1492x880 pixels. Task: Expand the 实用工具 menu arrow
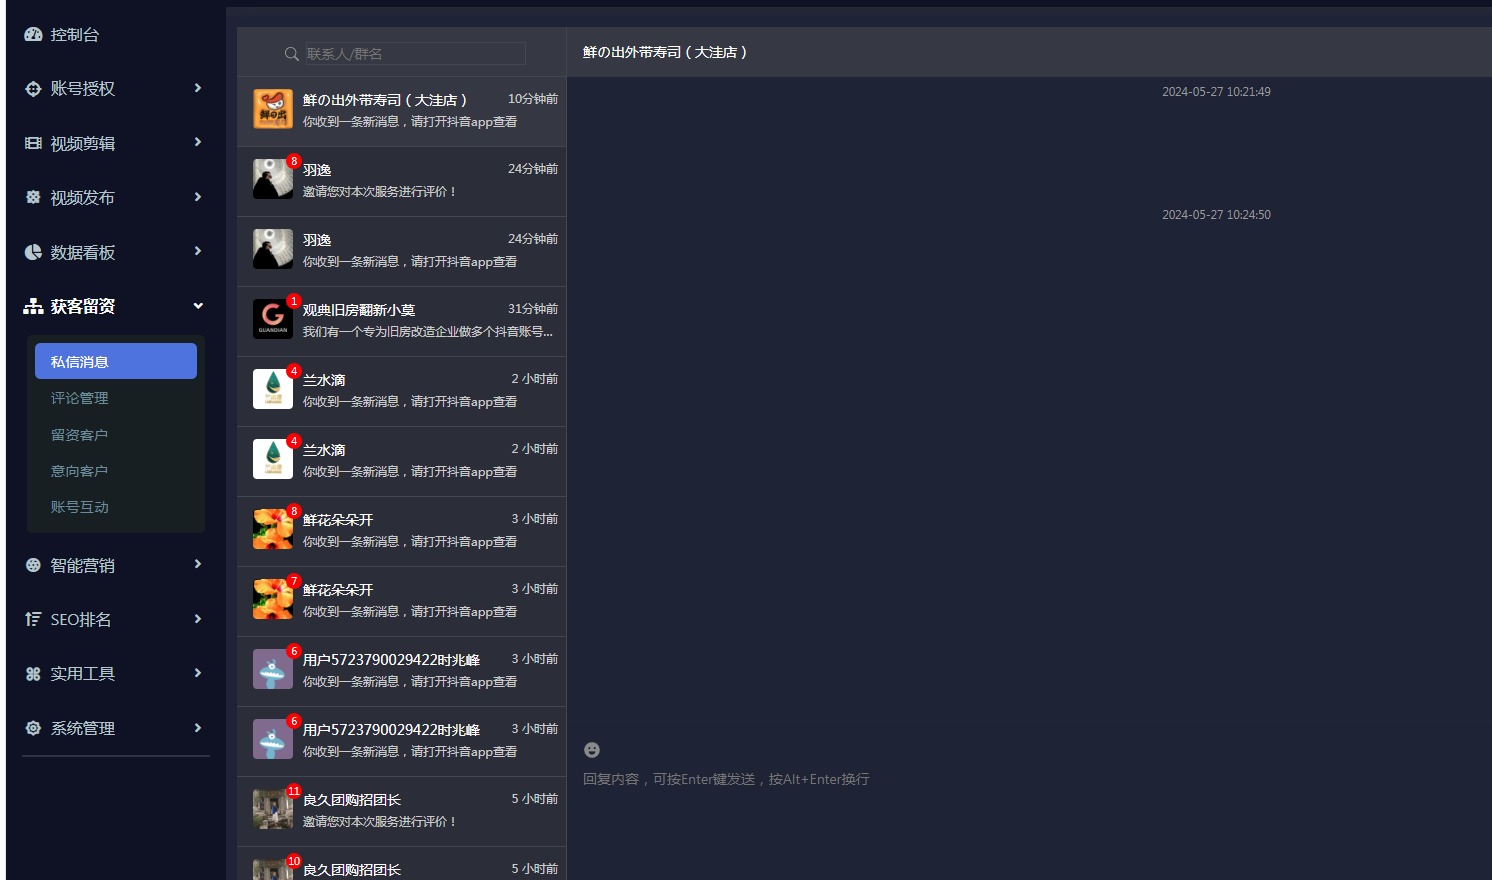(198, 673)
